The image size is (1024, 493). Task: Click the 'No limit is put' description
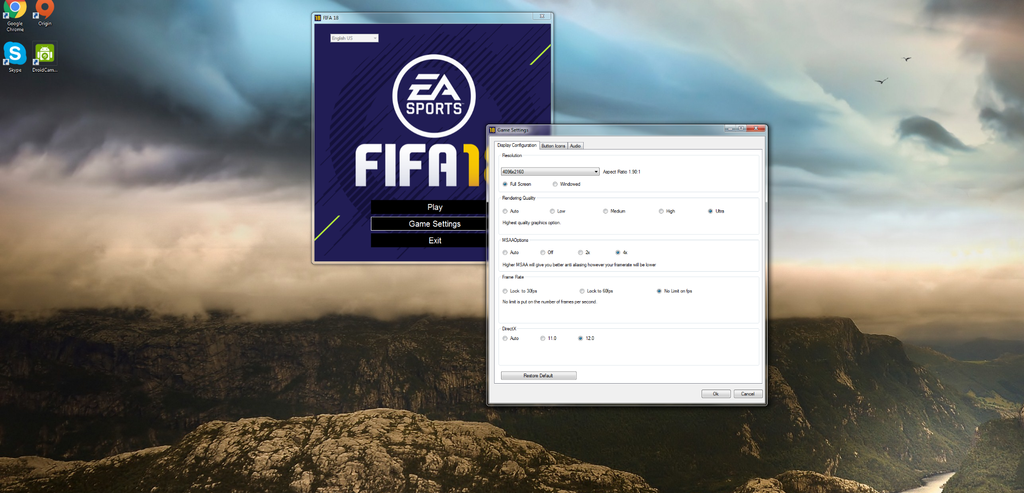549,302
